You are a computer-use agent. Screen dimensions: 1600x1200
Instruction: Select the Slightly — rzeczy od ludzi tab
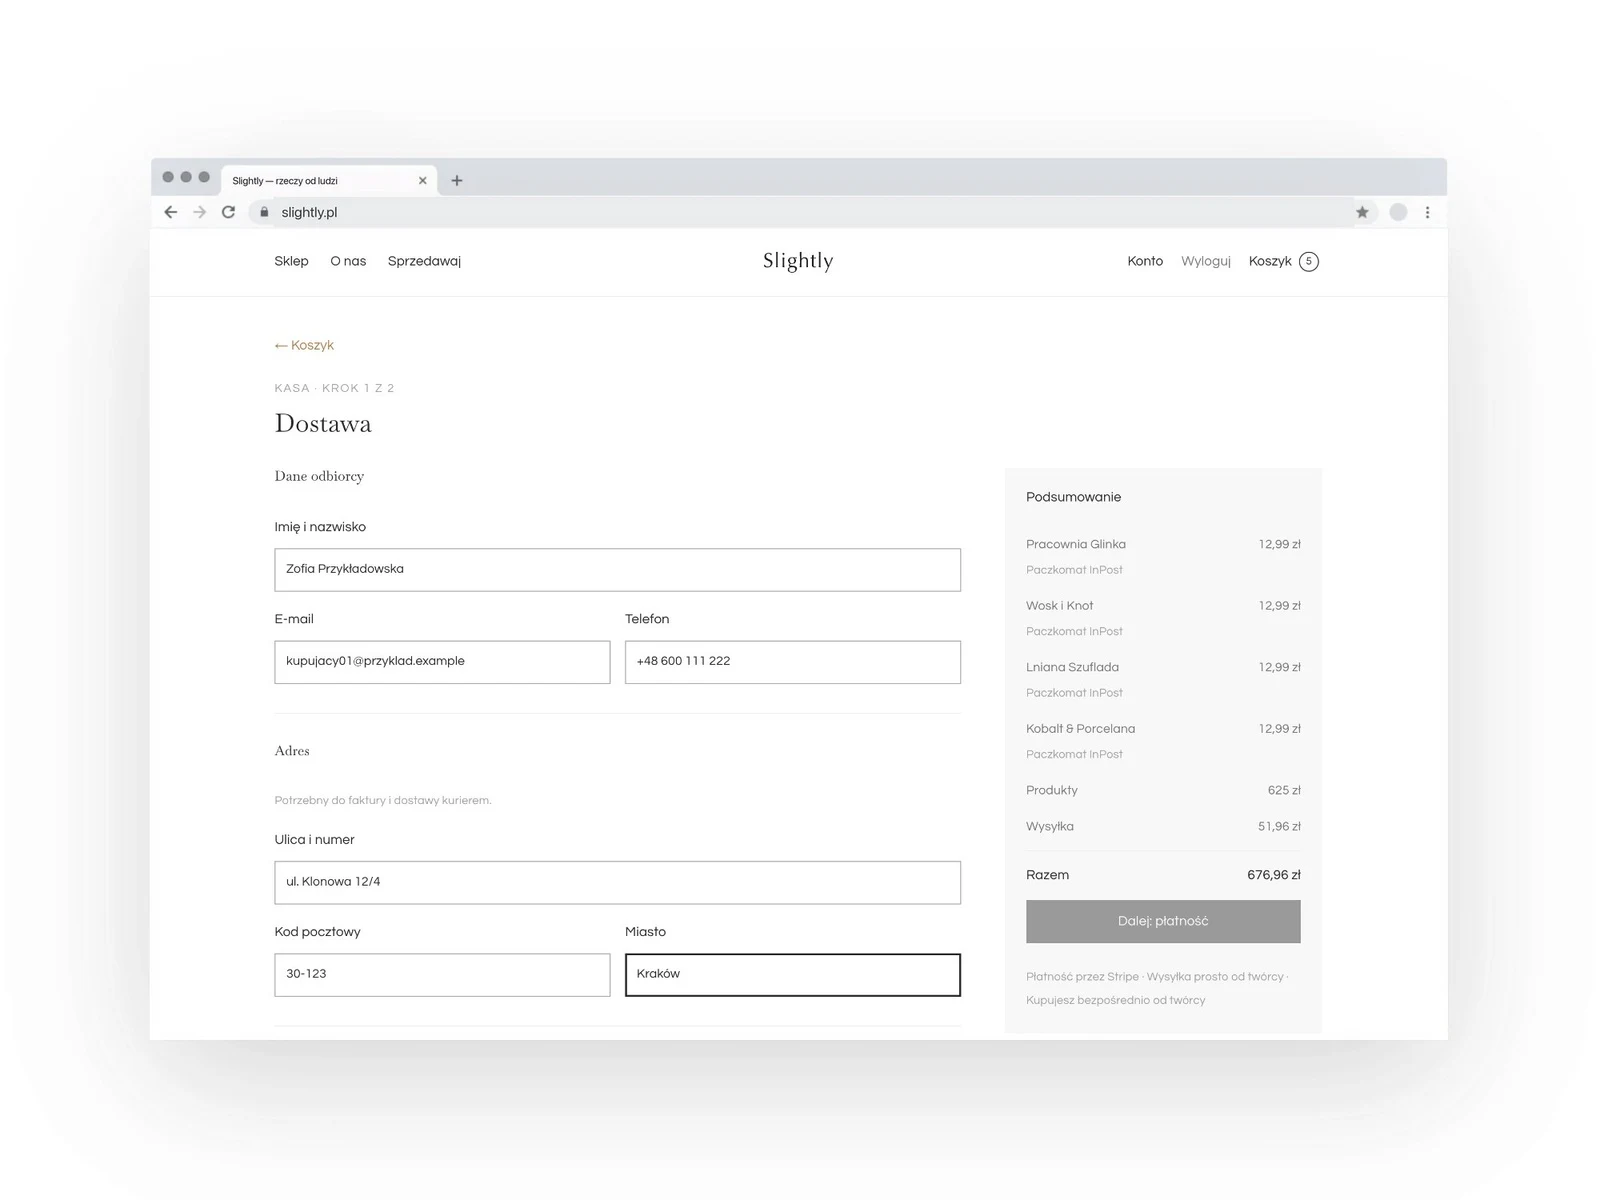329,181
